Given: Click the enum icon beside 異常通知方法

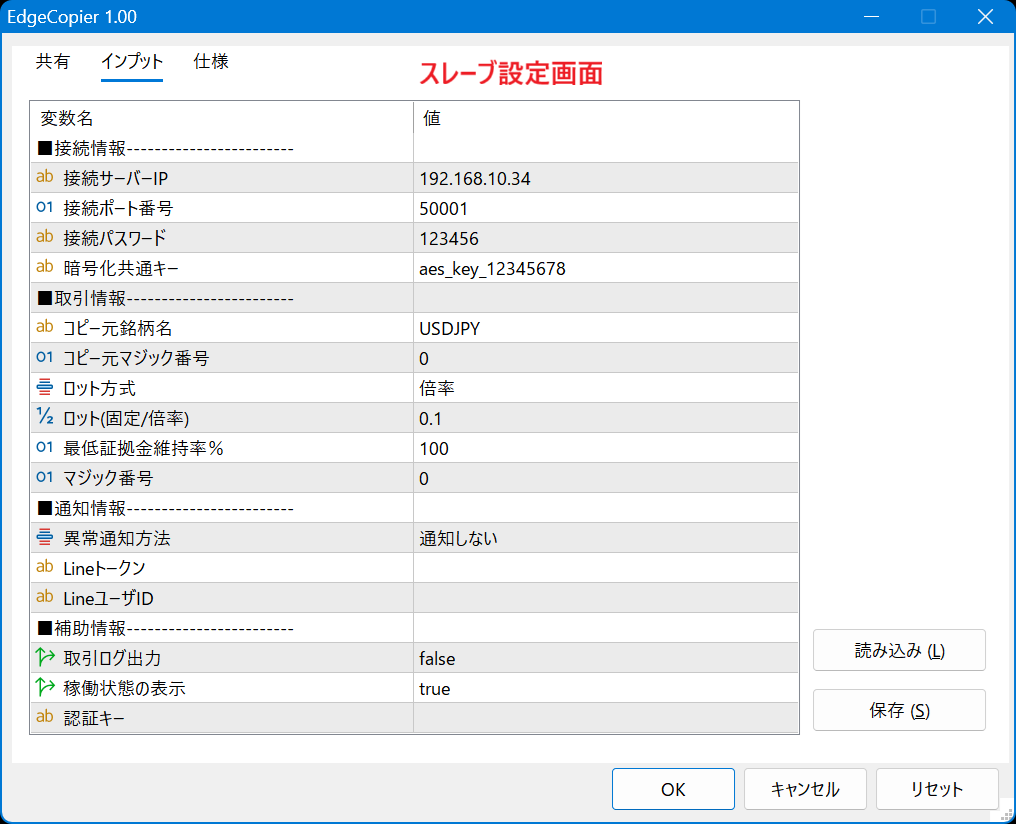Looking at the screenshot, I should 45,537.
